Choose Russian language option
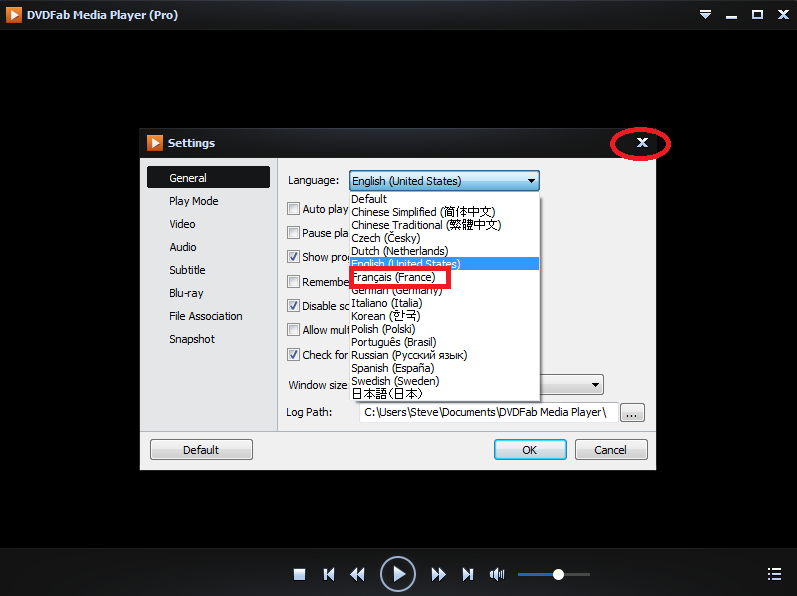797x596 pixels. (x=444, y=355)
